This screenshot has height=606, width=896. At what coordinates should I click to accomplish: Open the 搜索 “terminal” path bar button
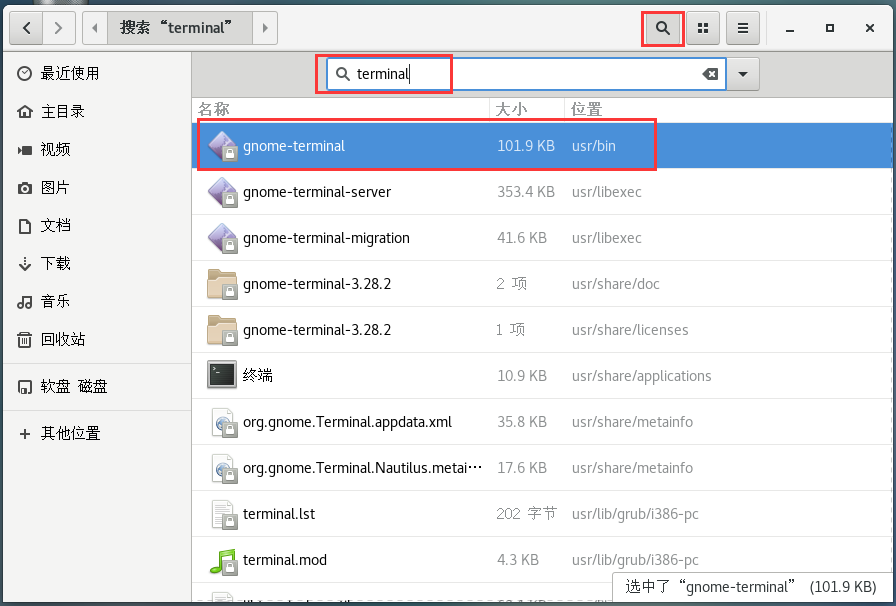(179, 28)
